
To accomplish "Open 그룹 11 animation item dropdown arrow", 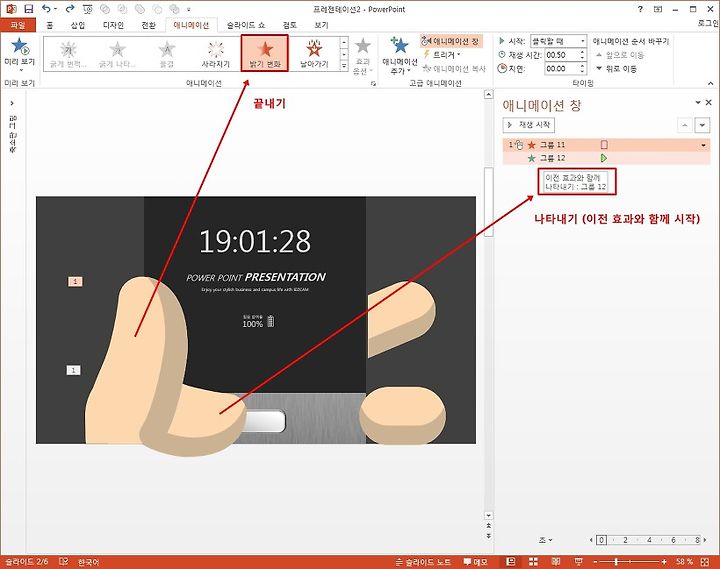I will (x=703, y=145).
